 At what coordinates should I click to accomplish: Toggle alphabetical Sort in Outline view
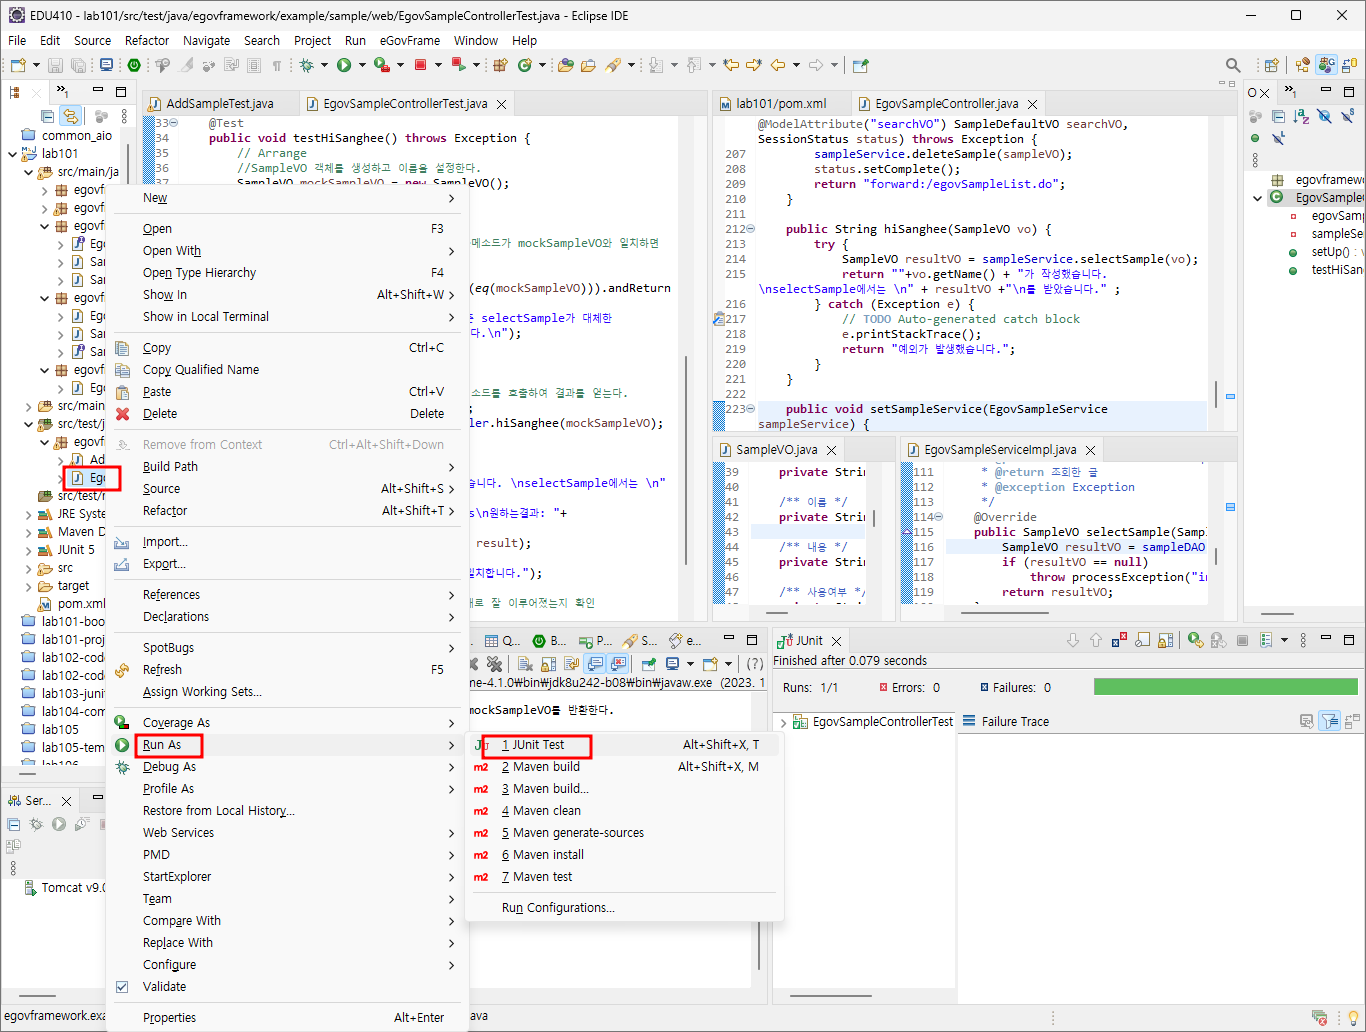(x=1301, y=116)
